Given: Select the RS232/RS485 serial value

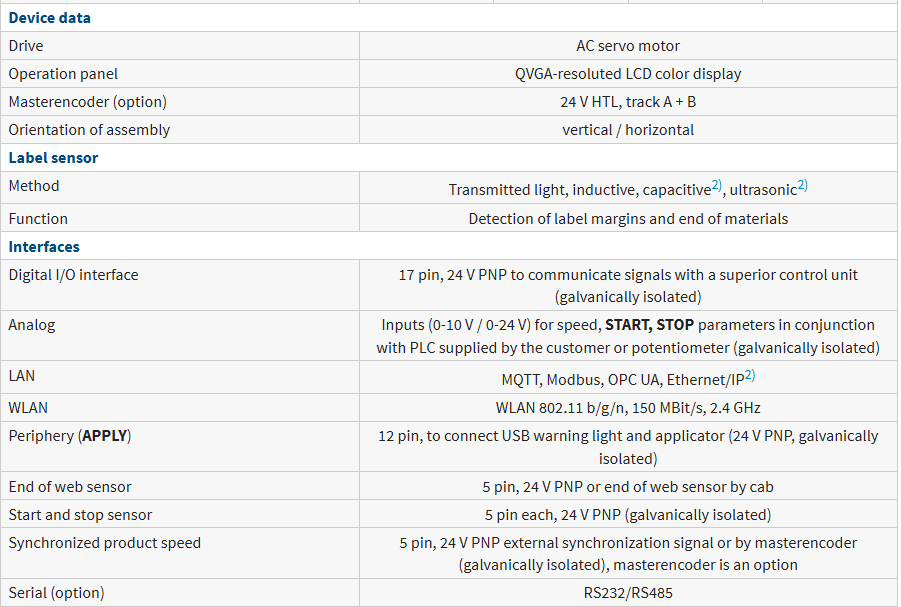Looking at the screenshot, I should point(628,593).
